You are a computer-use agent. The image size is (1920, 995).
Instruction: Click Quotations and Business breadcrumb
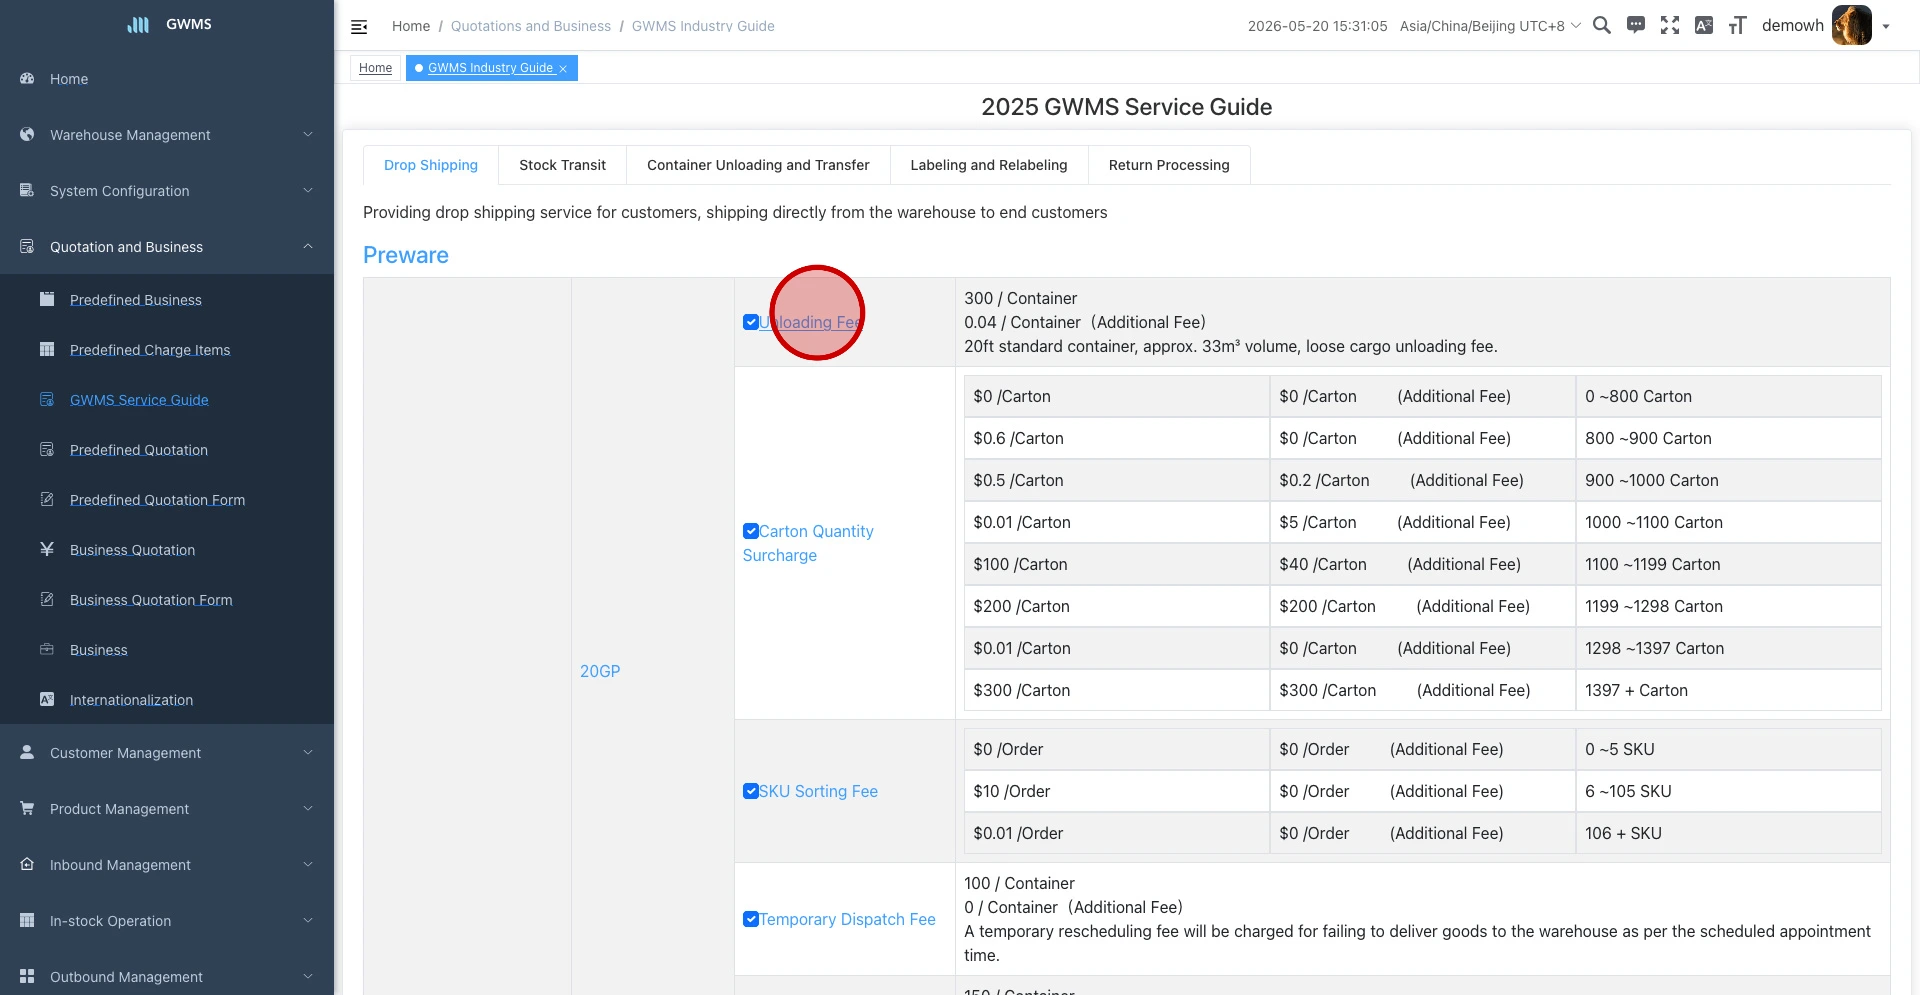(531, 26)
